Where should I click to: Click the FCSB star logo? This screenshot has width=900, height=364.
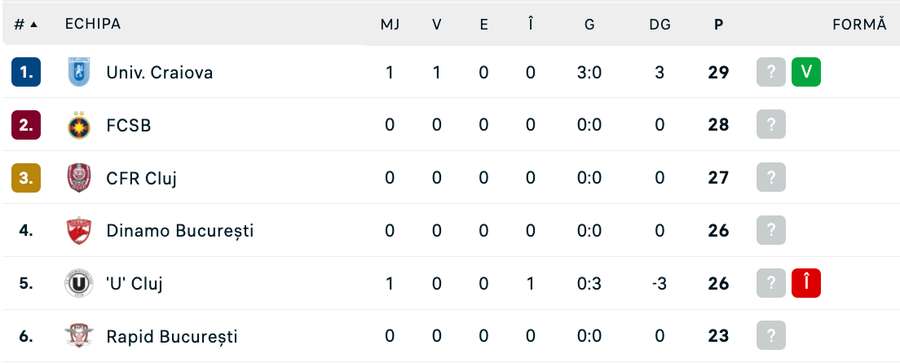tap(79, 125)
